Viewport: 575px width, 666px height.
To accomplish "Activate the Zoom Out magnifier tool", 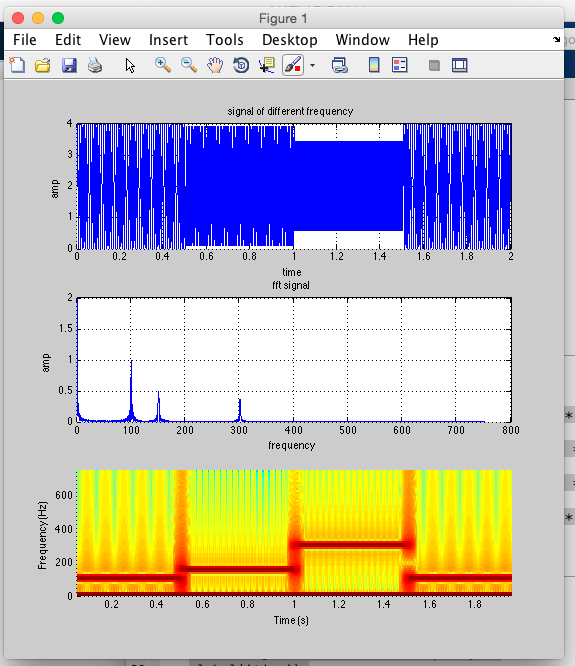I will [189, 65].
